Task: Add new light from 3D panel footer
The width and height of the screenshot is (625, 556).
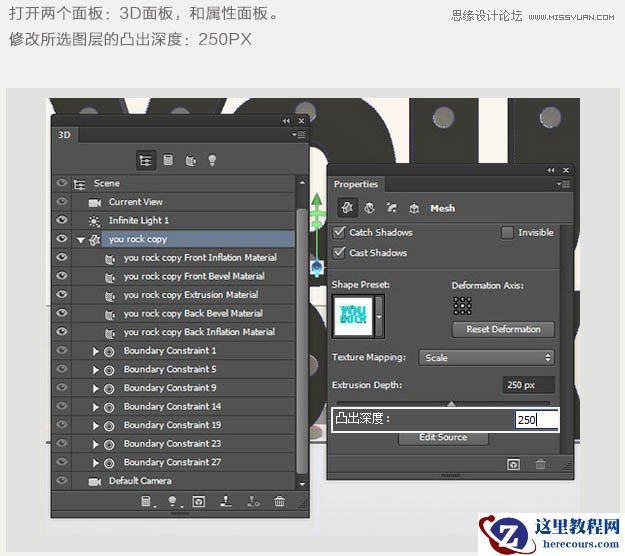Action: 172,501
